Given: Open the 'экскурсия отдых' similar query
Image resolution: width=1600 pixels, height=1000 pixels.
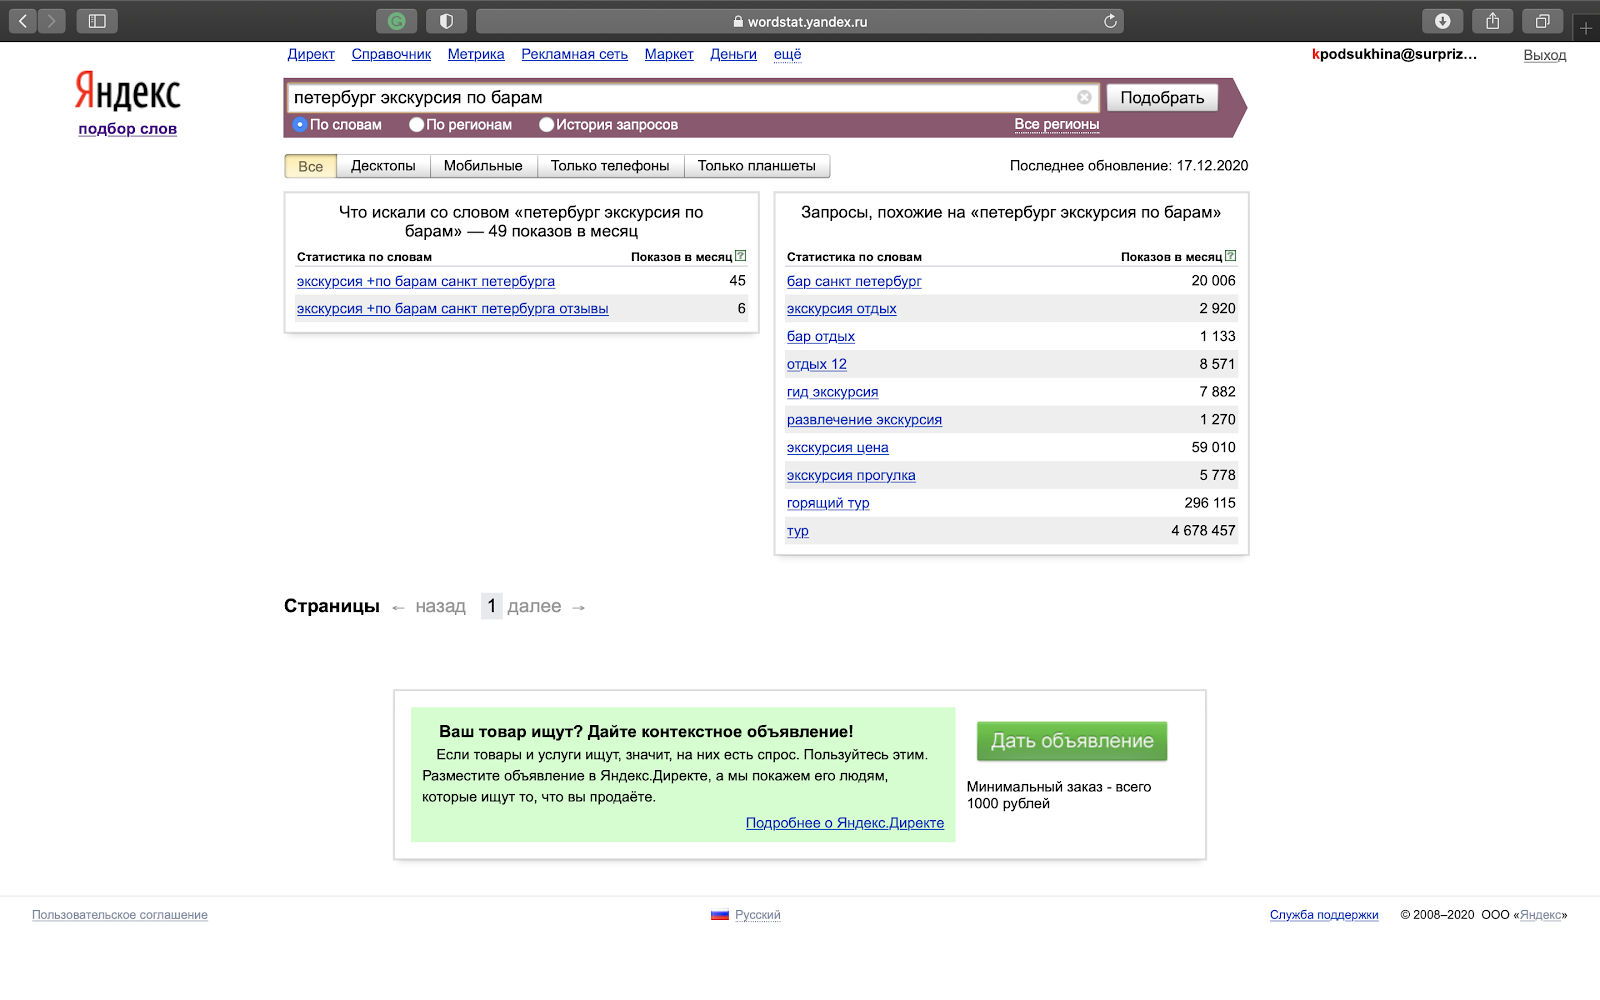Looking at the screenshot, I should click(x=842, y=308).
